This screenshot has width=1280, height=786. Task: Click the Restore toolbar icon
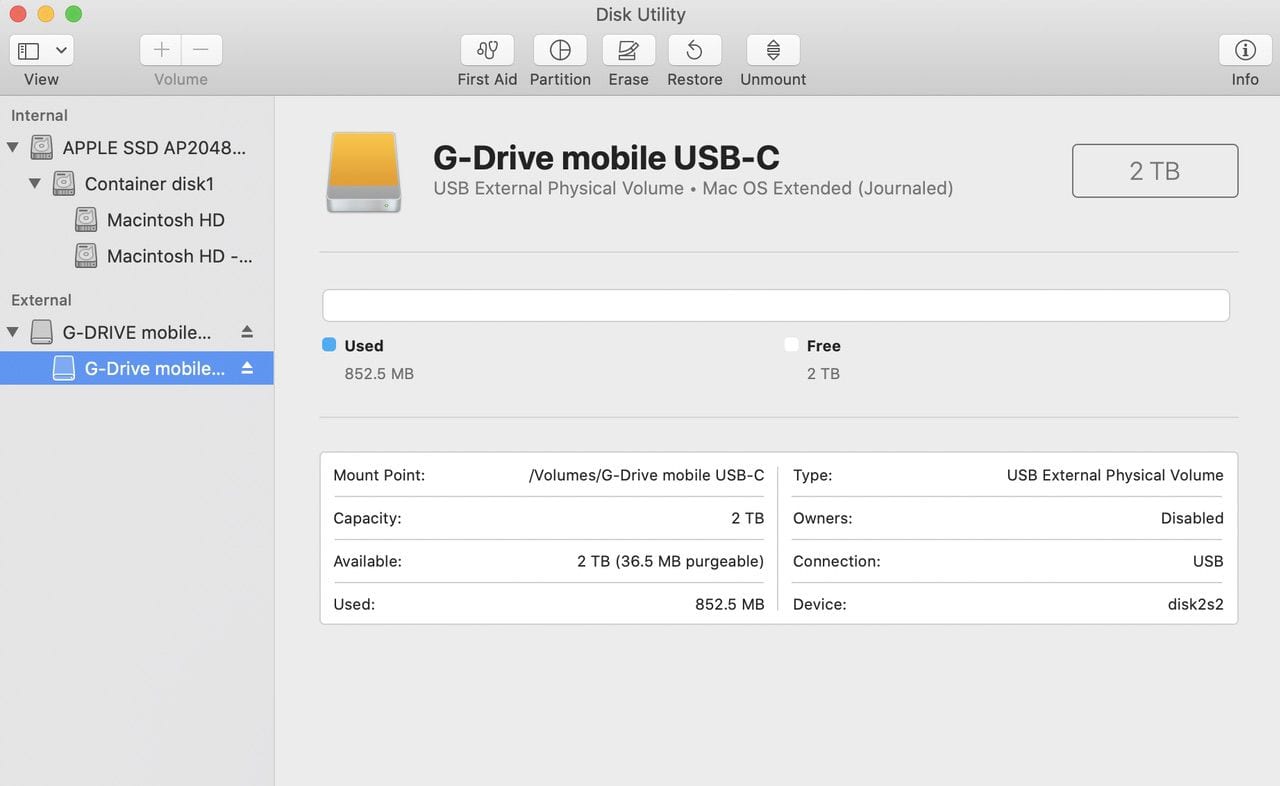point(694,50)
